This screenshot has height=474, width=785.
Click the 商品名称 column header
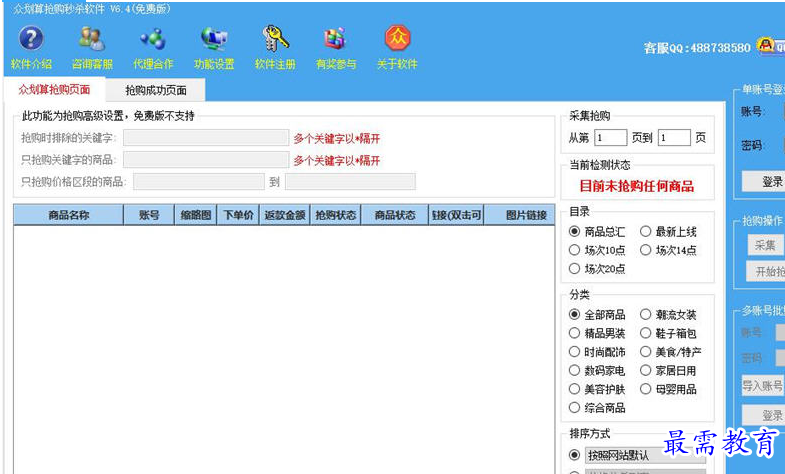pos(69,215)
